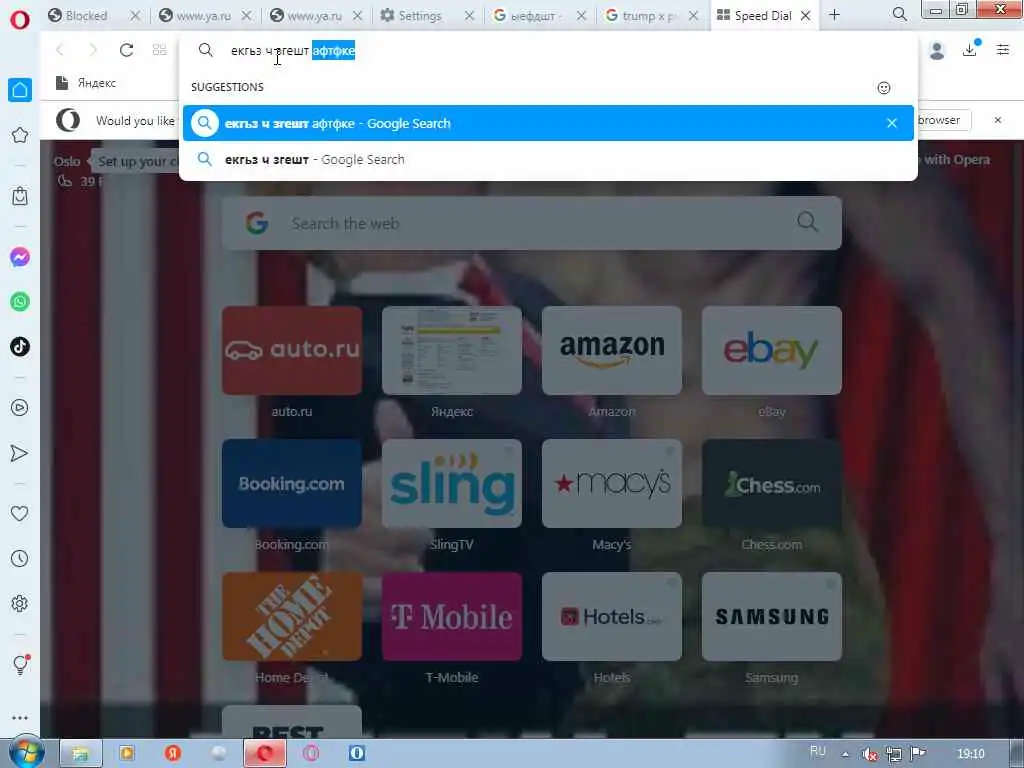
Task: Close the Speed Dial tab
Action: pyautogui.click(x=806, y=16)
